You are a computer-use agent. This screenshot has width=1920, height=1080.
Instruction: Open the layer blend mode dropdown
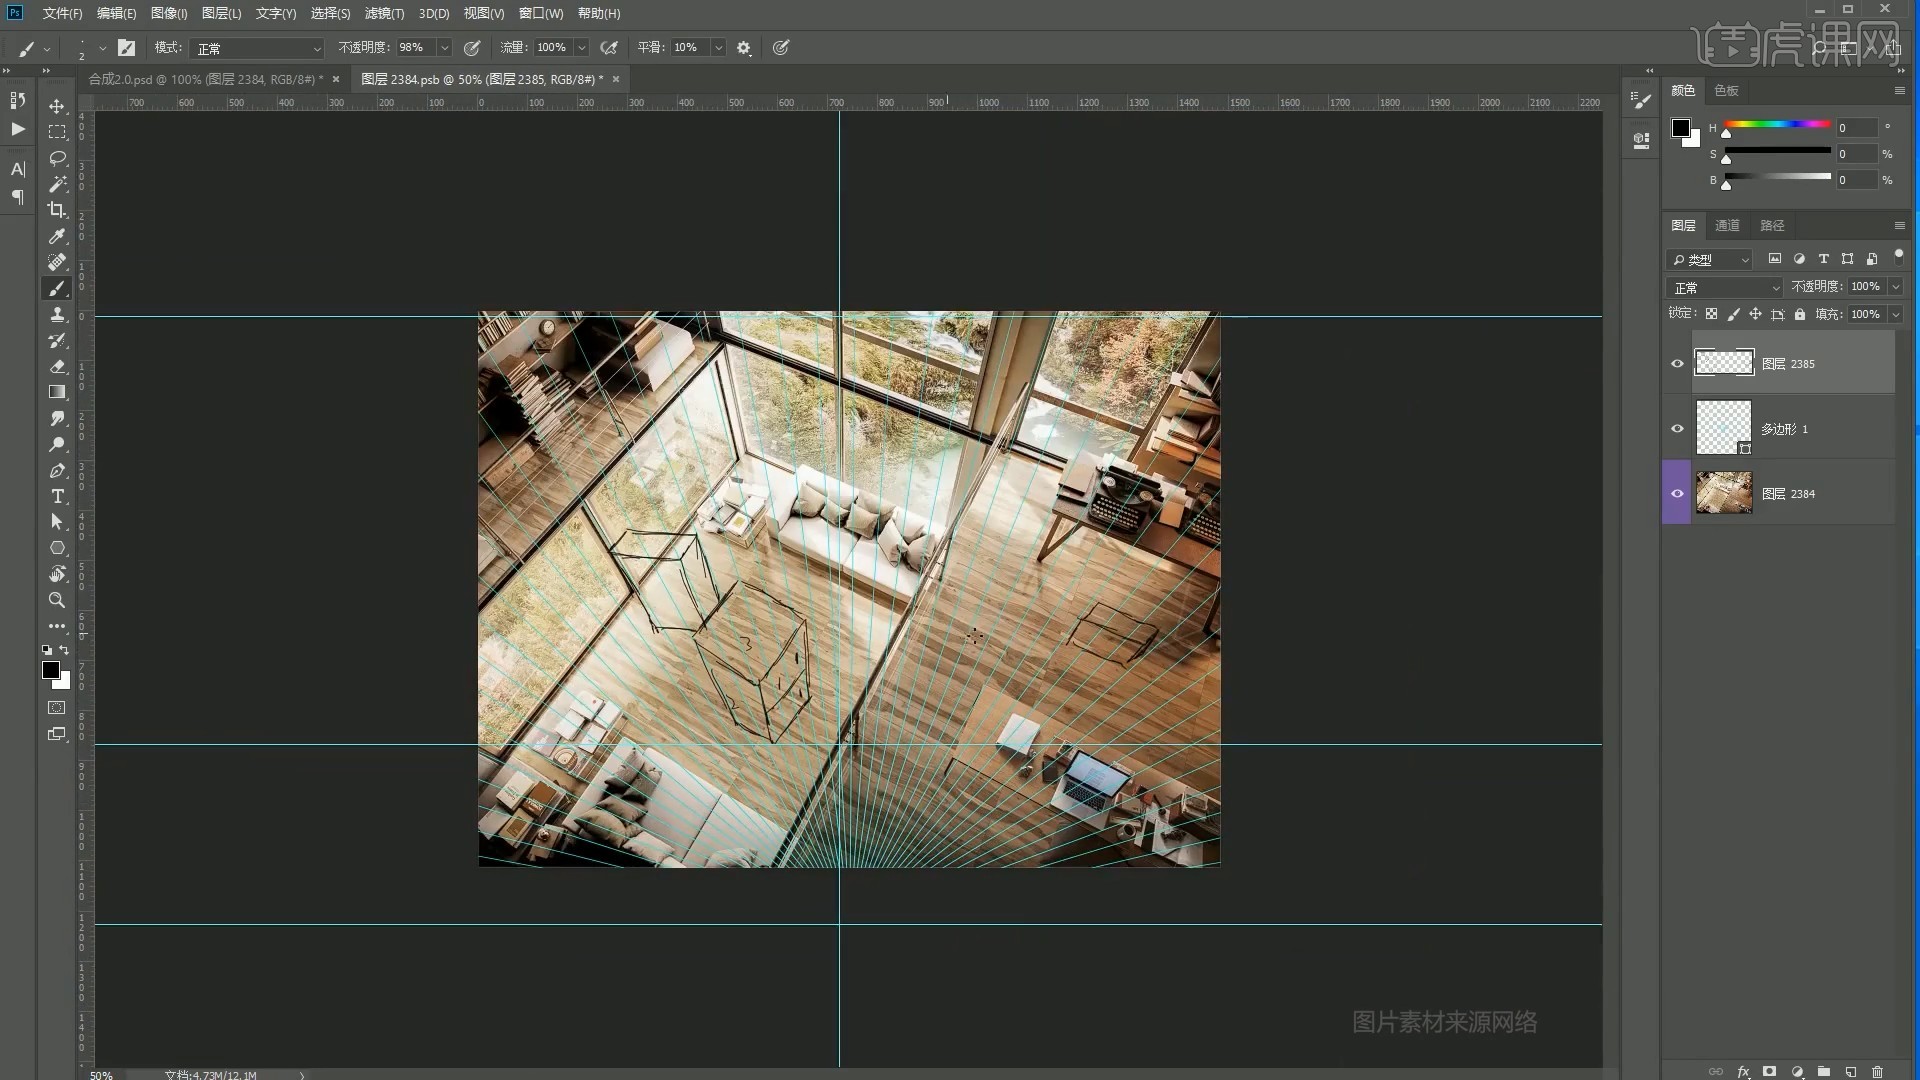[1725, 287]
